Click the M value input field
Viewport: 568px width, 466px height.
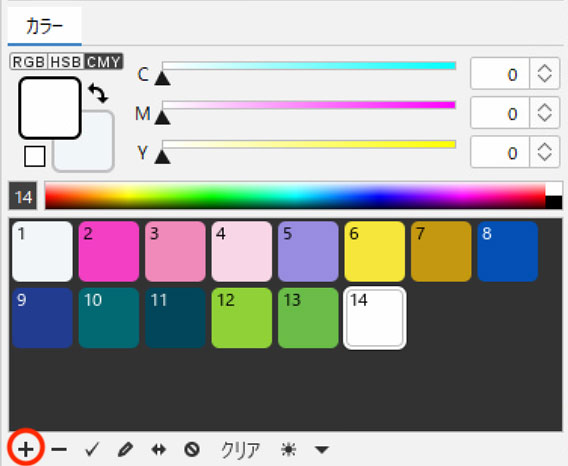coord(500,113)
